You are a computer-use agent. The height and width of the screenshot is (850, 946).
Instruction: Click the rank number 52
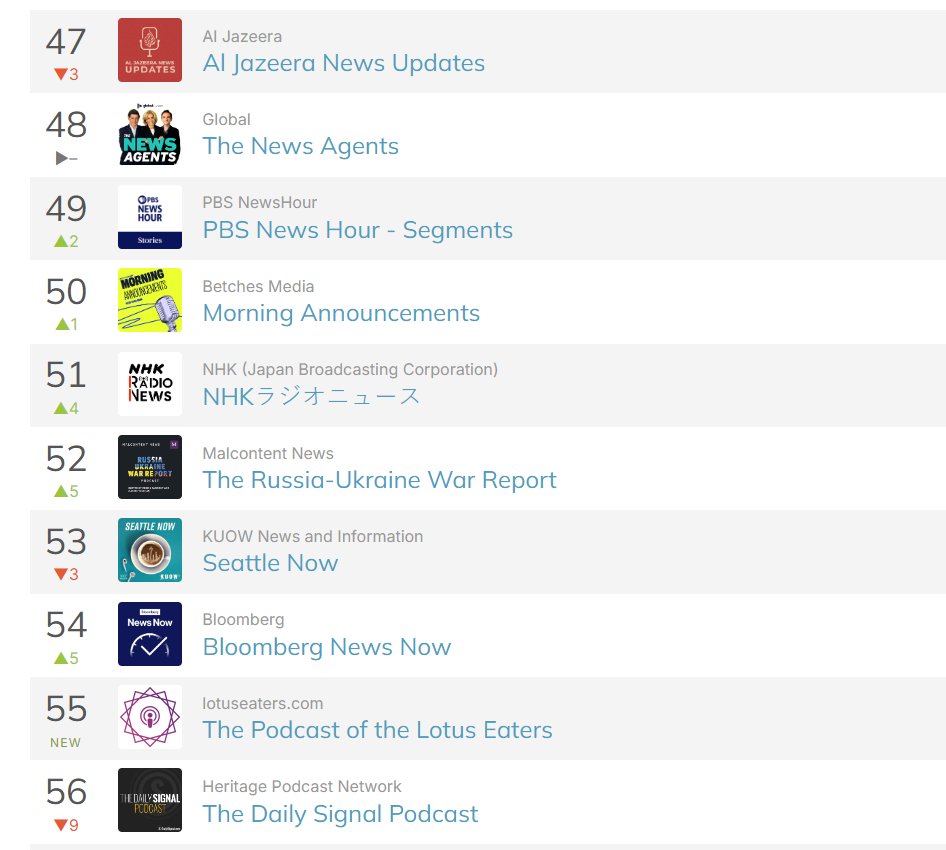coord(66,459)
